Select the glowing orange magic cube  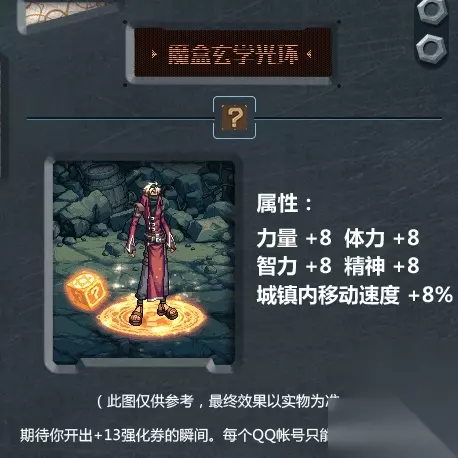tap(87, 290)
